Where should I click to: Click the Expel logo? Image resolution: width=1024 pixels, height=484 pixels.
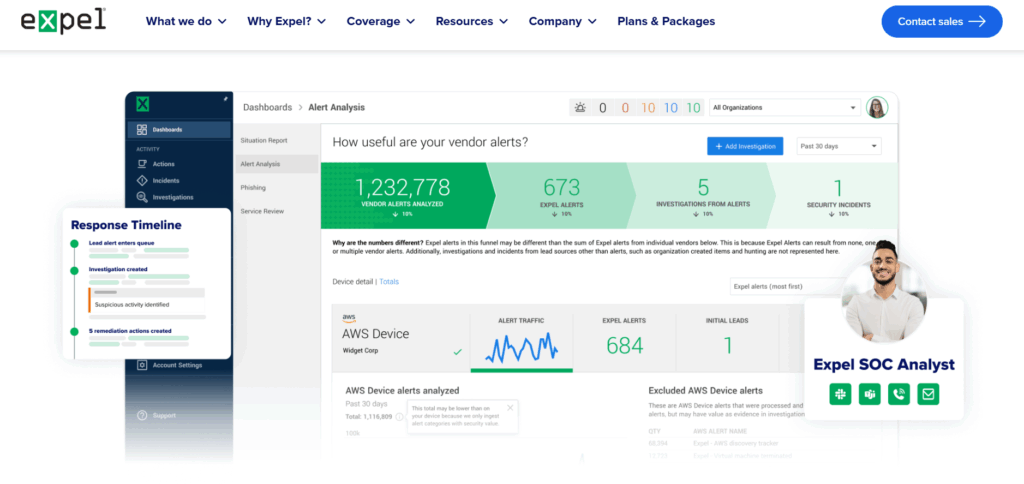63,21
